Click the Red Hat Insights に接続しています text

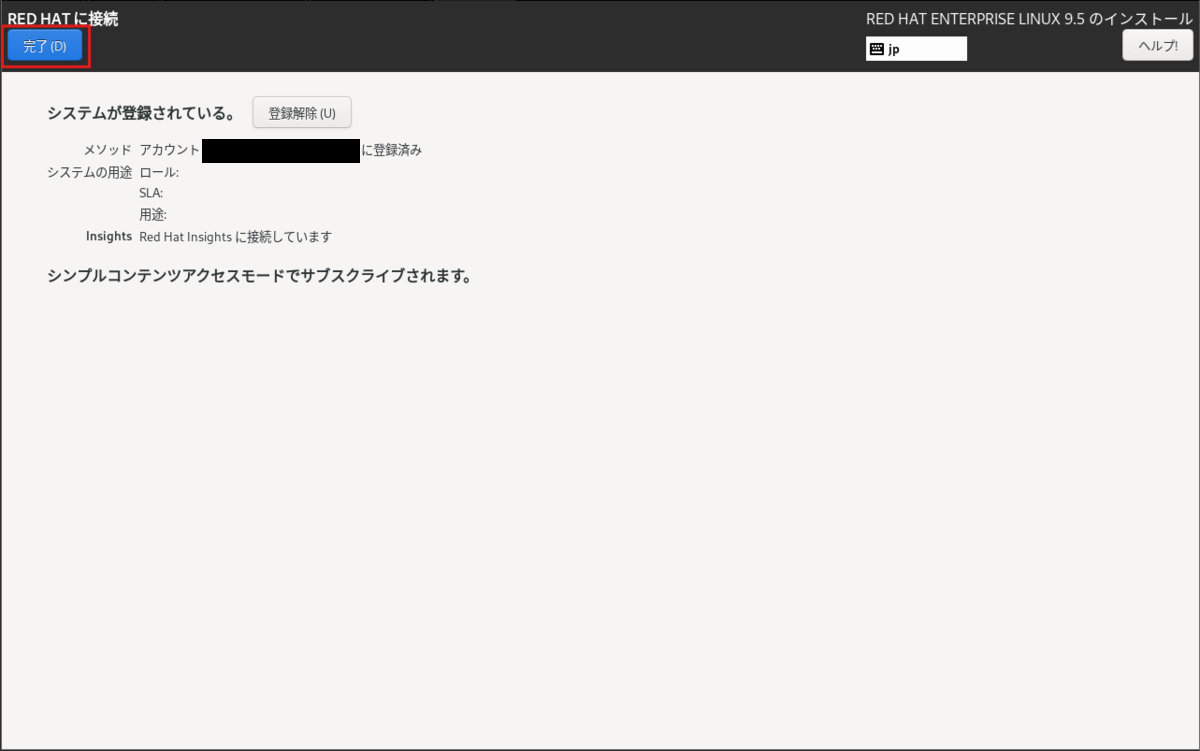(235, 237)
